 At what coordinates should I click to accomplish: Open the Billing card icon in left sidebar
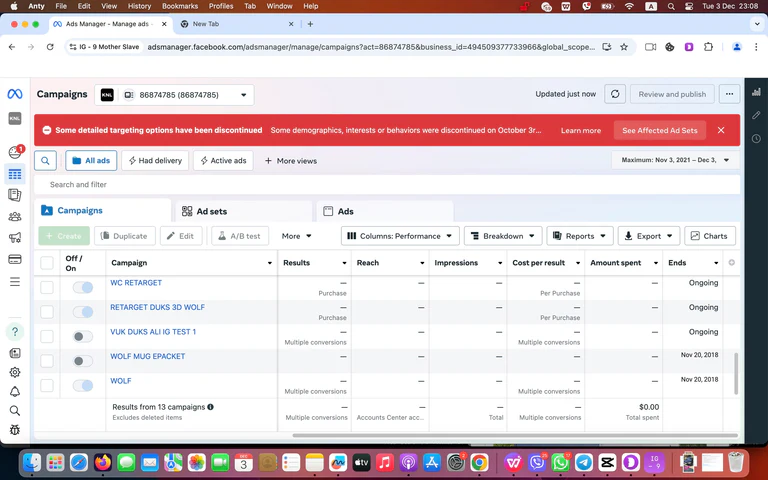[x=15, y=260]
